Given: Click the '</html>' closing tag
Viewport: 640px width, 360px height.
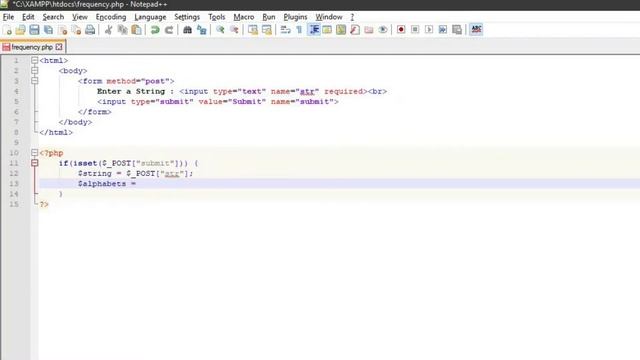Looking at the screenshot, I should 56,132.
